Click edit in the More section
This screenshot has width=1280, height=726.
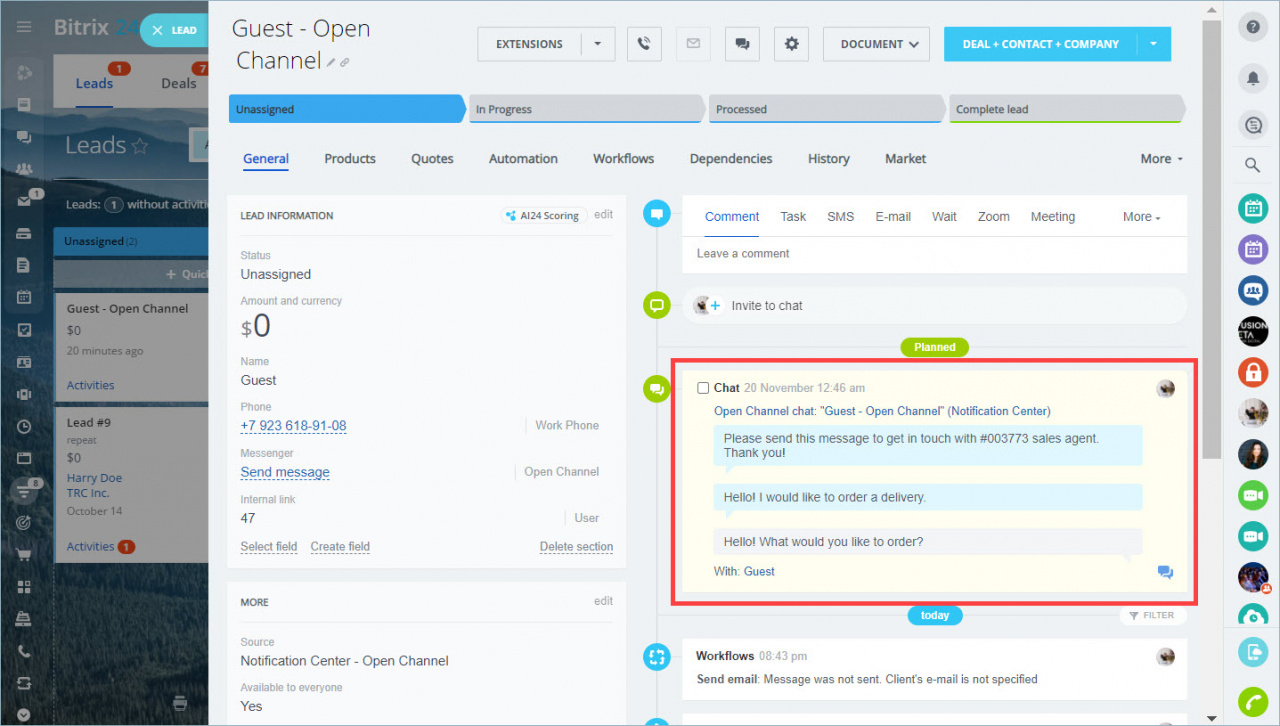[x=603, y=602]
